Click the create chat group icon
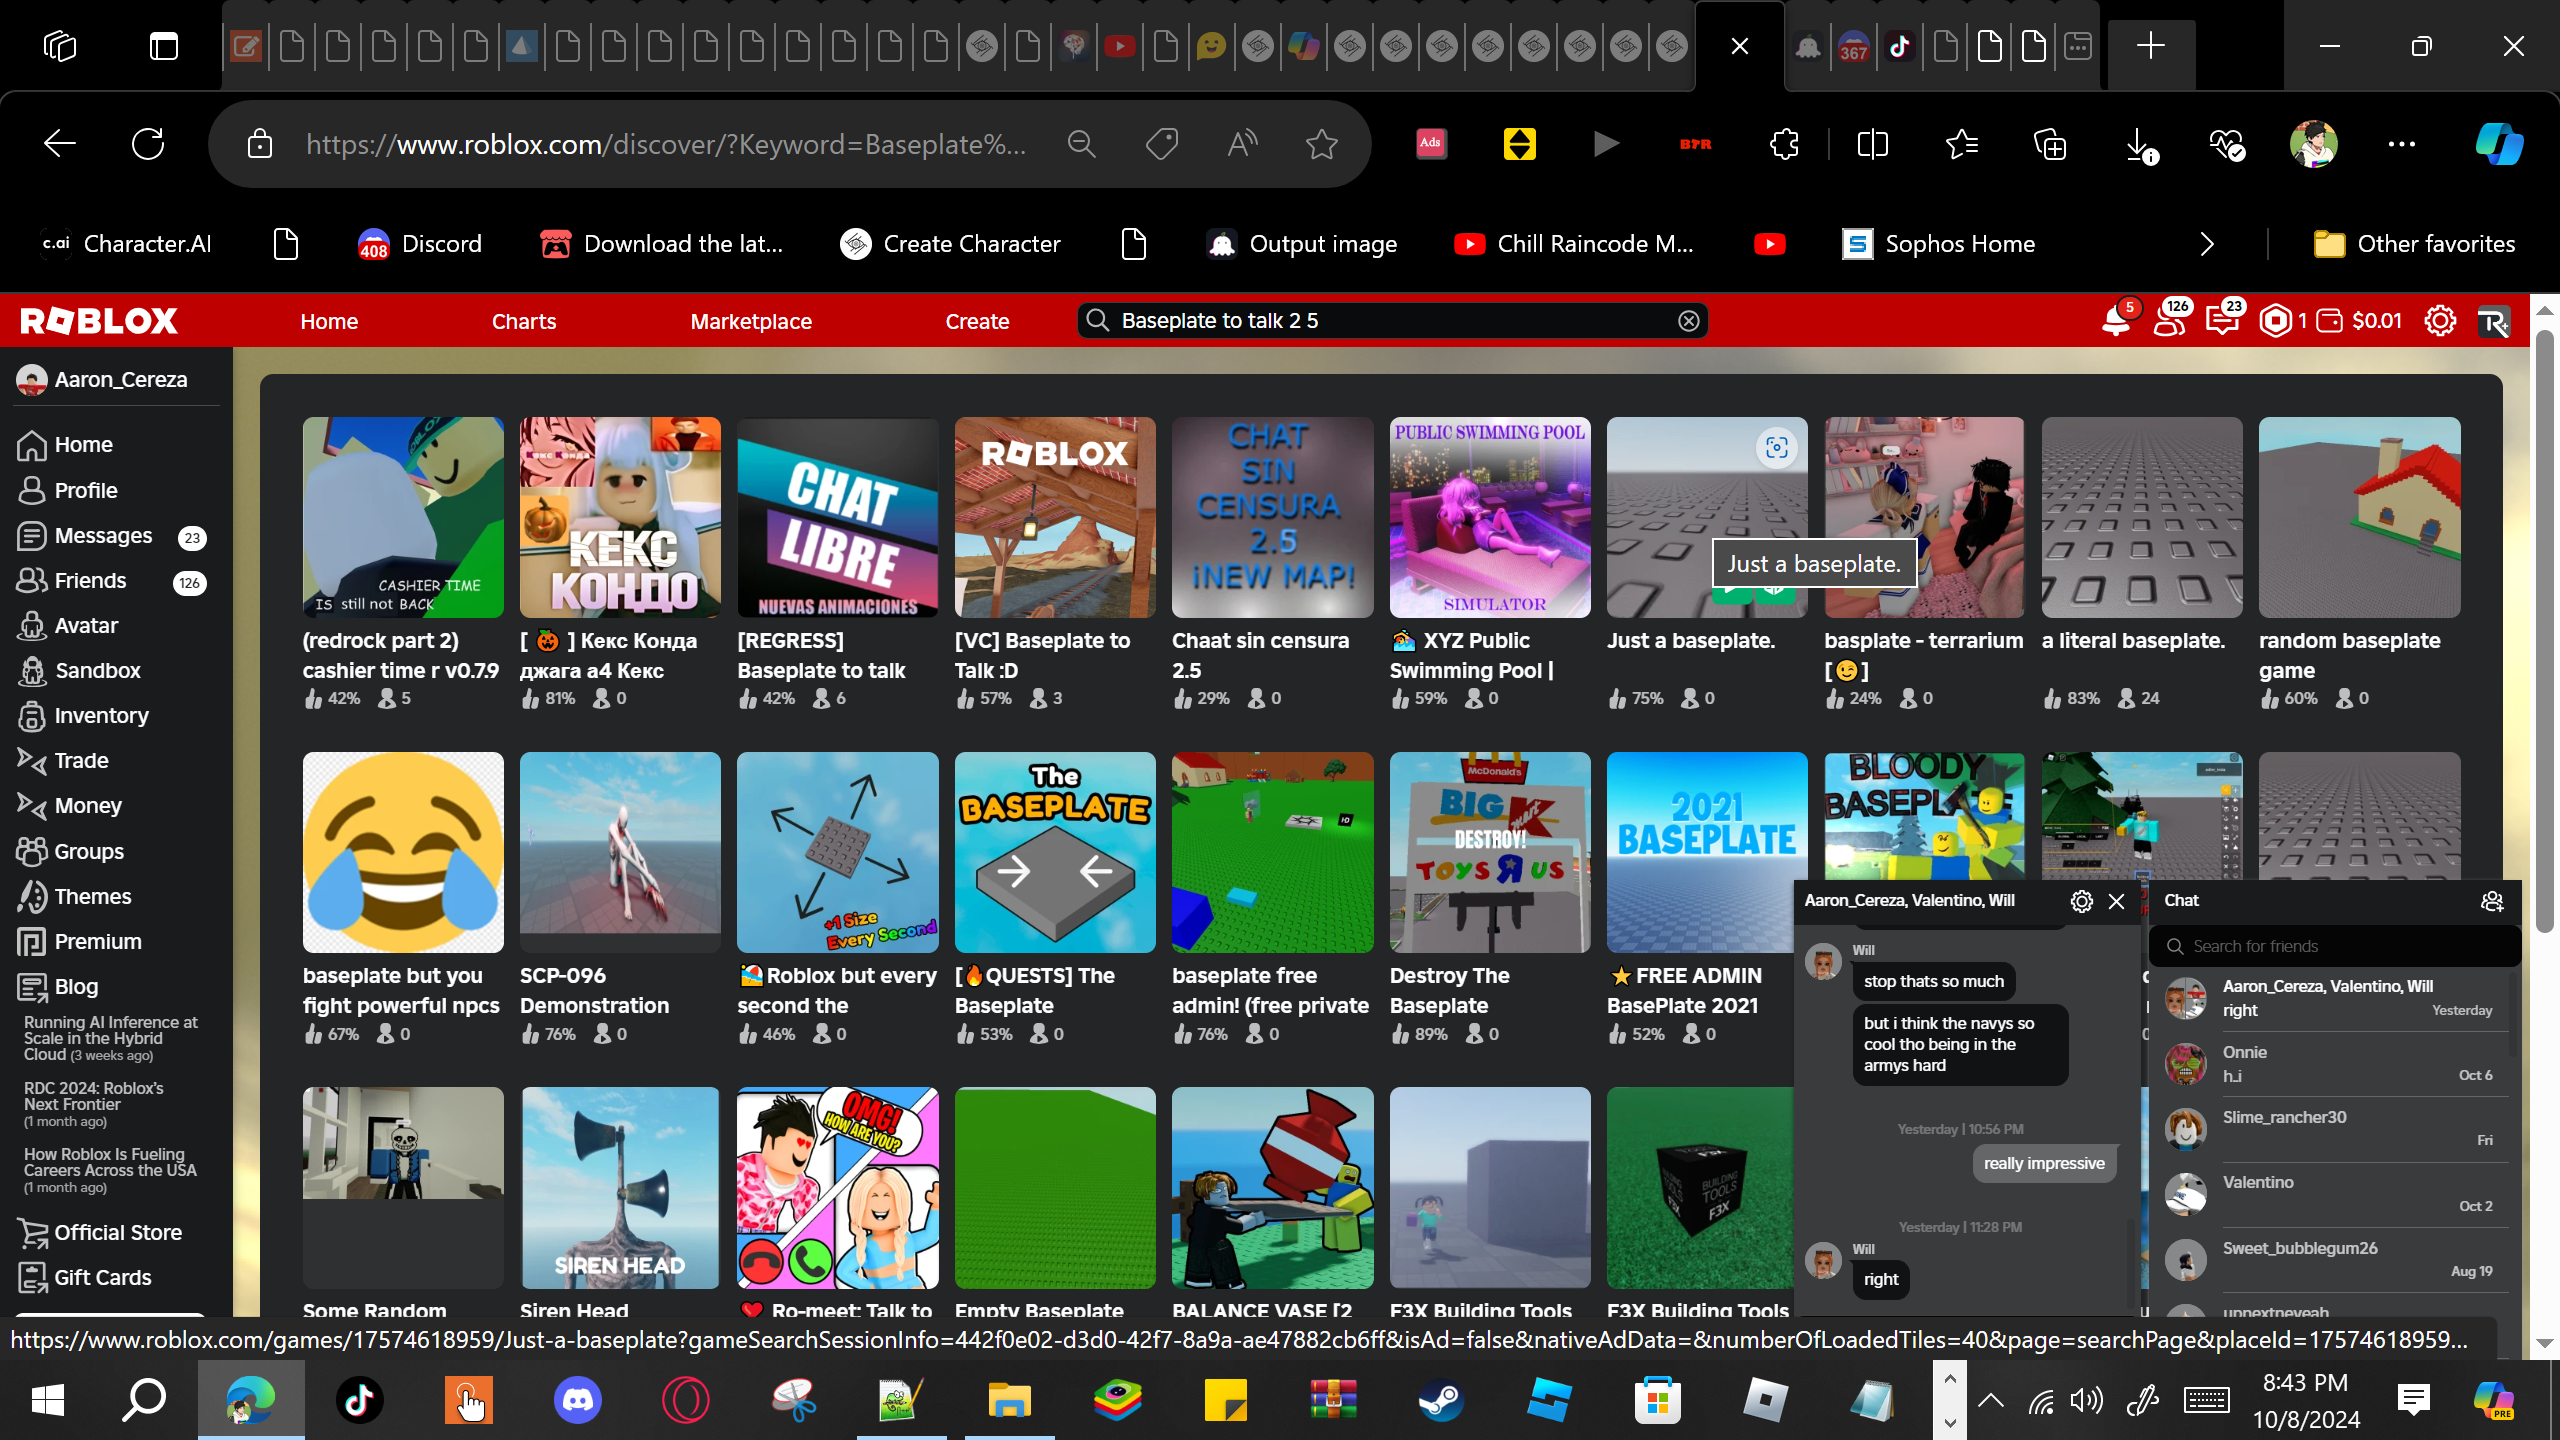Screen dimensions: 2560x1440 coord(2492,901)
